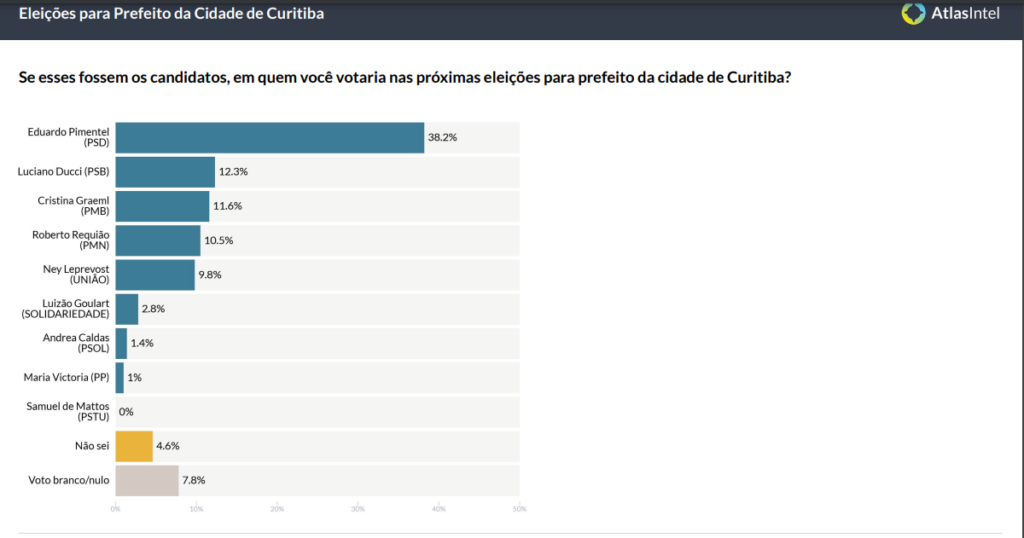Click the page title Eleições para Prefeito

(171, 13)
